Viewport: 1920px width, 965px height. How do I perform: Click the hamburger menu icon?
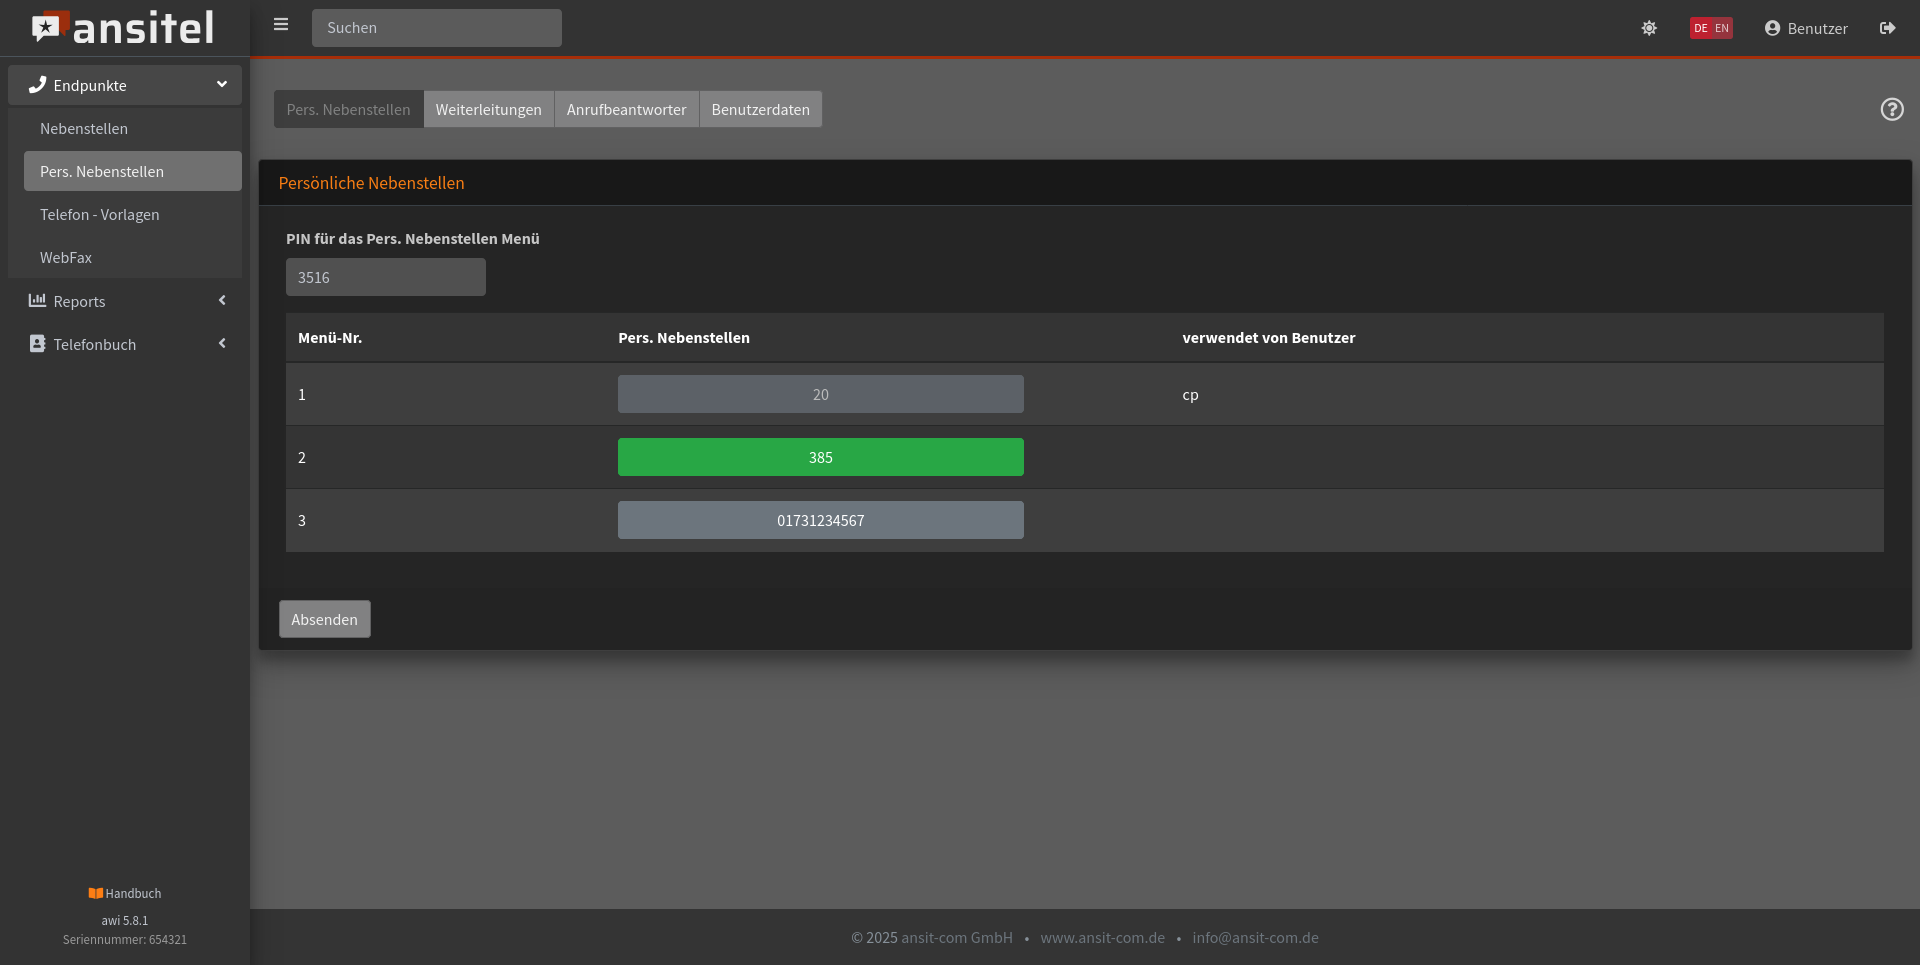pos(281,25)
